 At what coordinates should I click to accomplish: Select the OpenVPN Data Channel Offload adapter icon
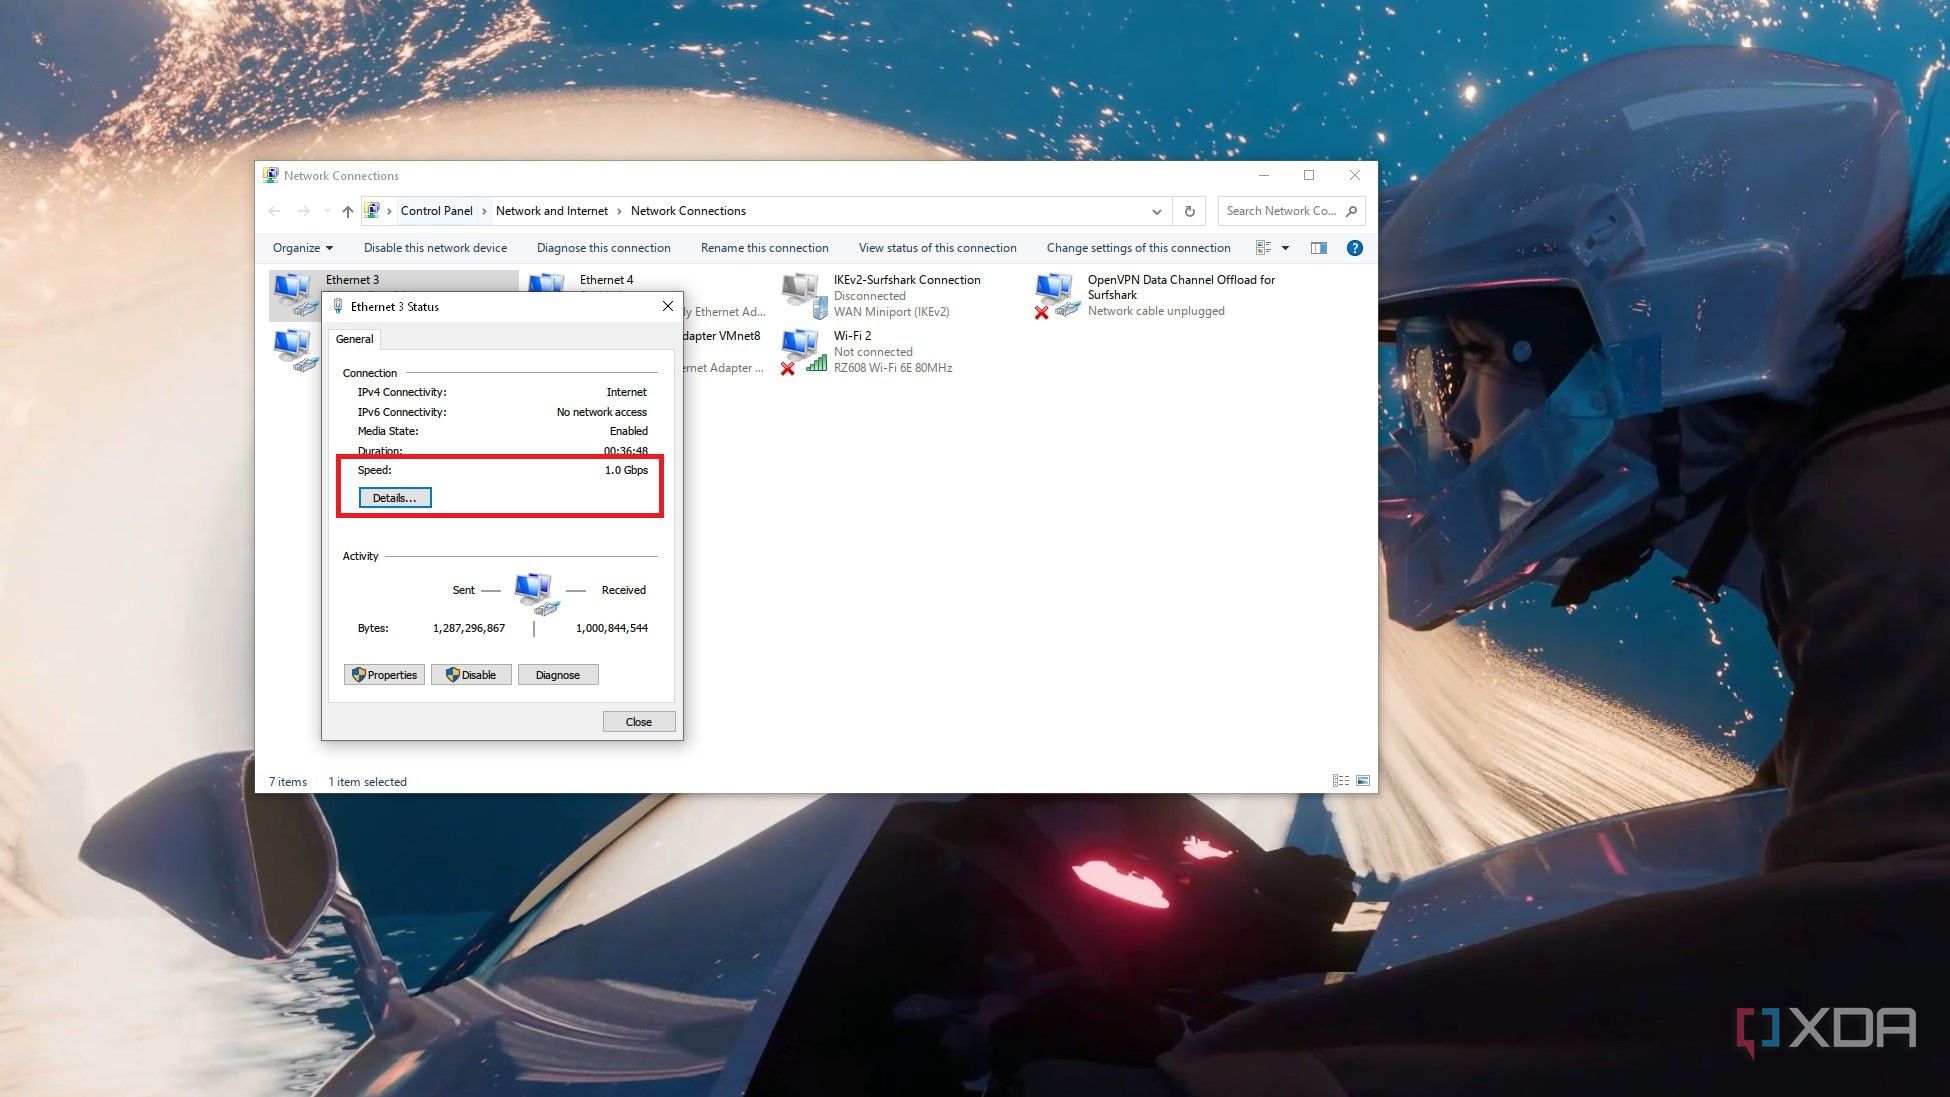coord(1057,296)
